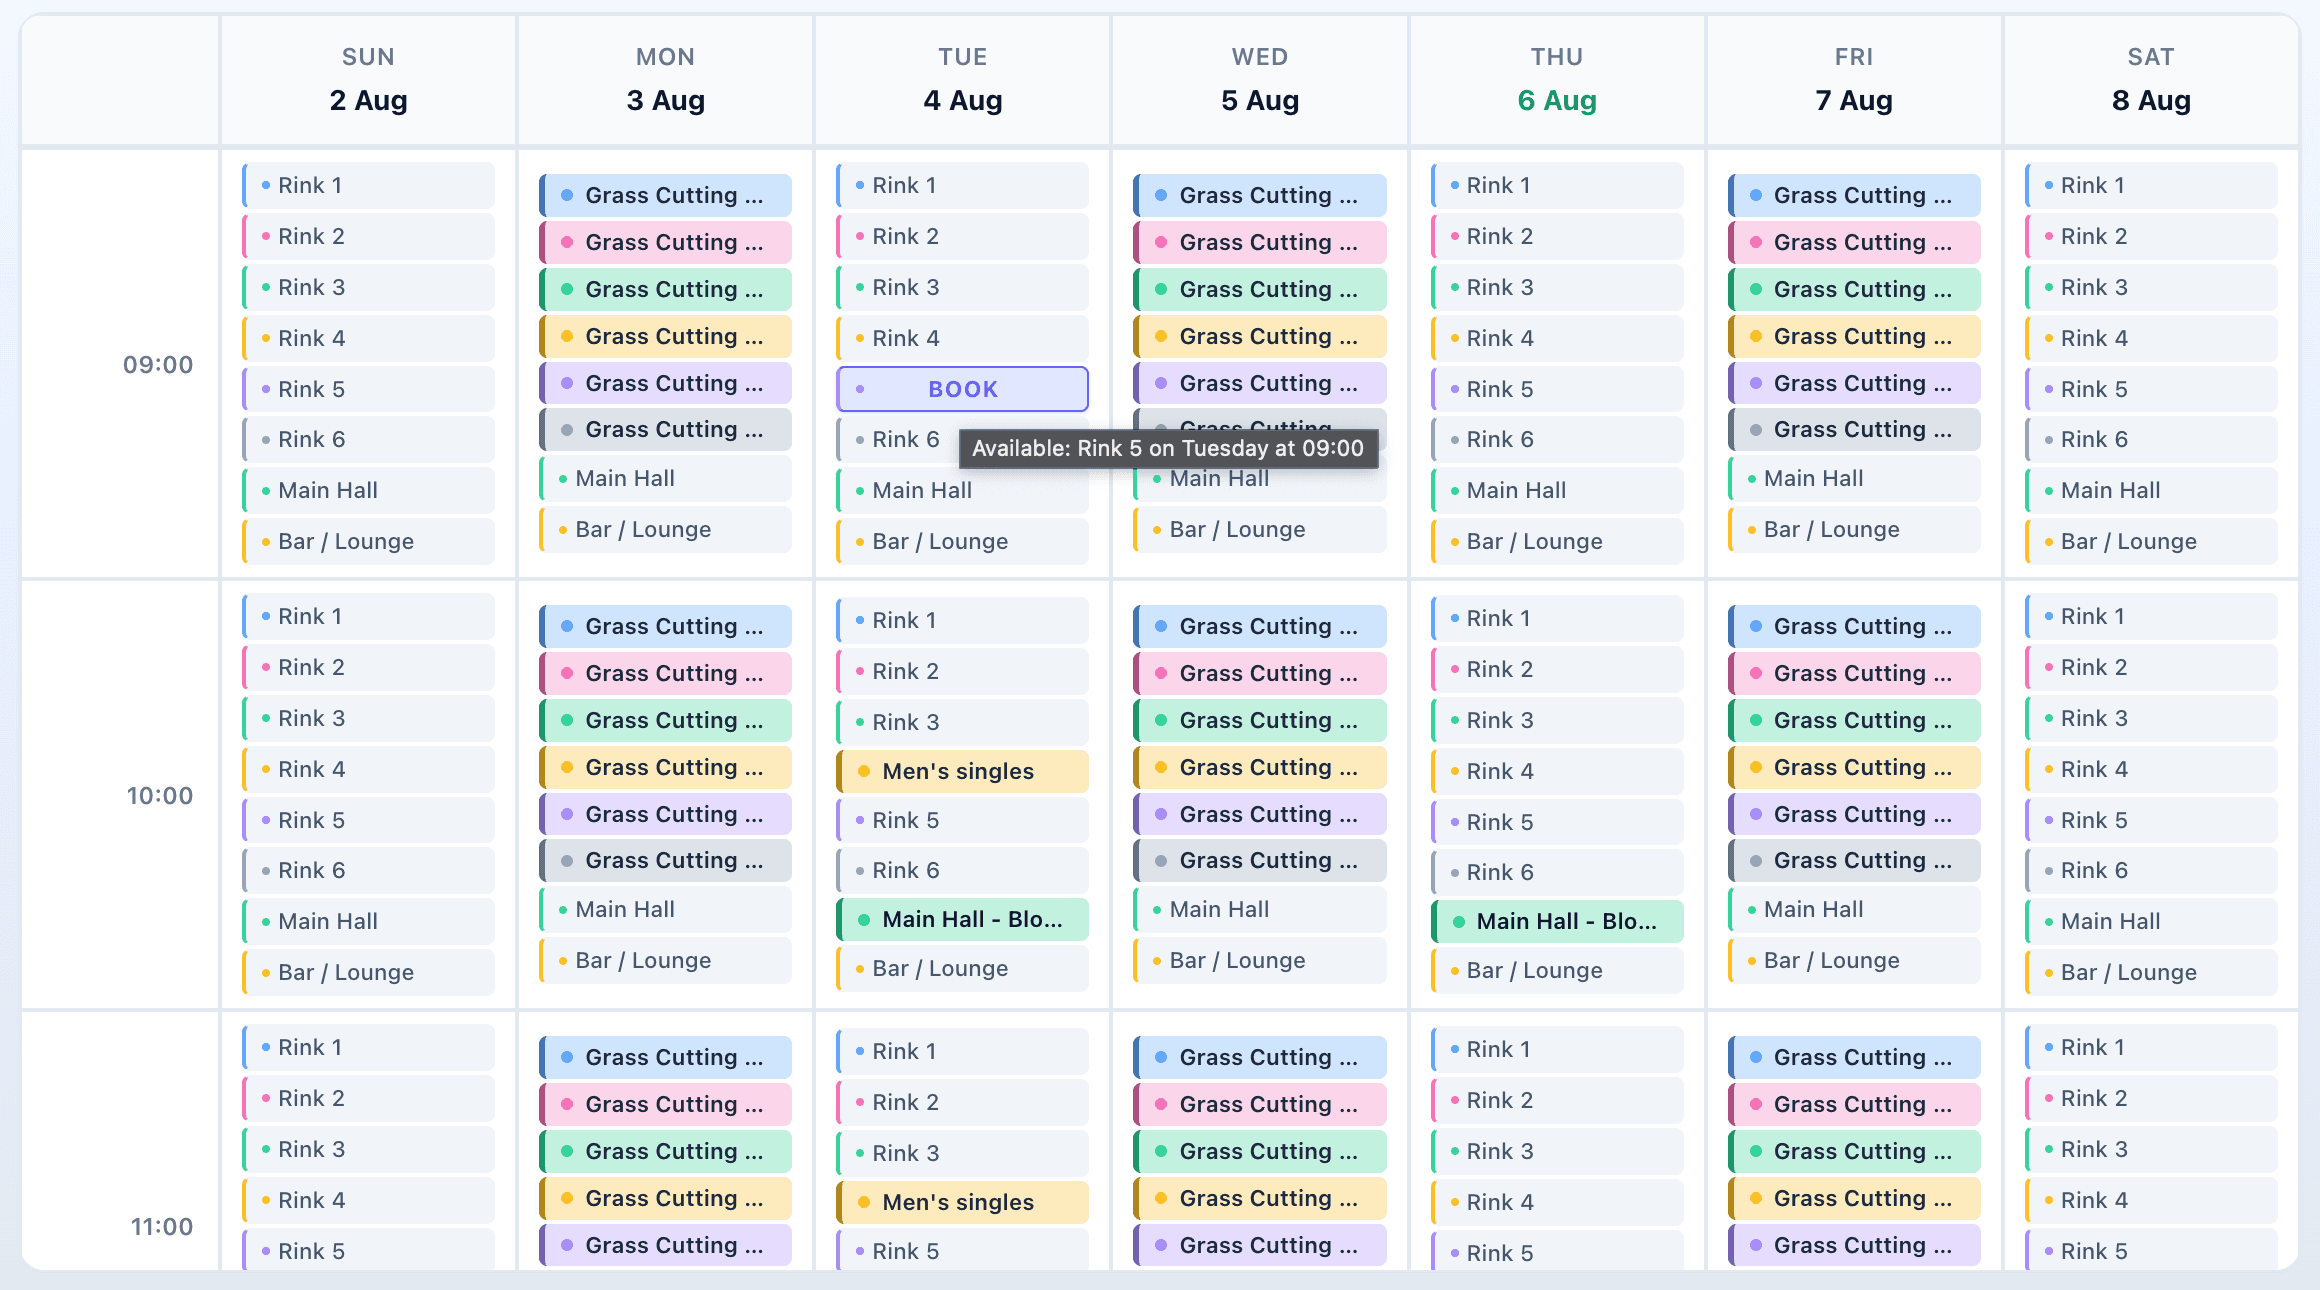
Task: Select Main Hall on Friday at 09:00
Action: click(1854, 478)
